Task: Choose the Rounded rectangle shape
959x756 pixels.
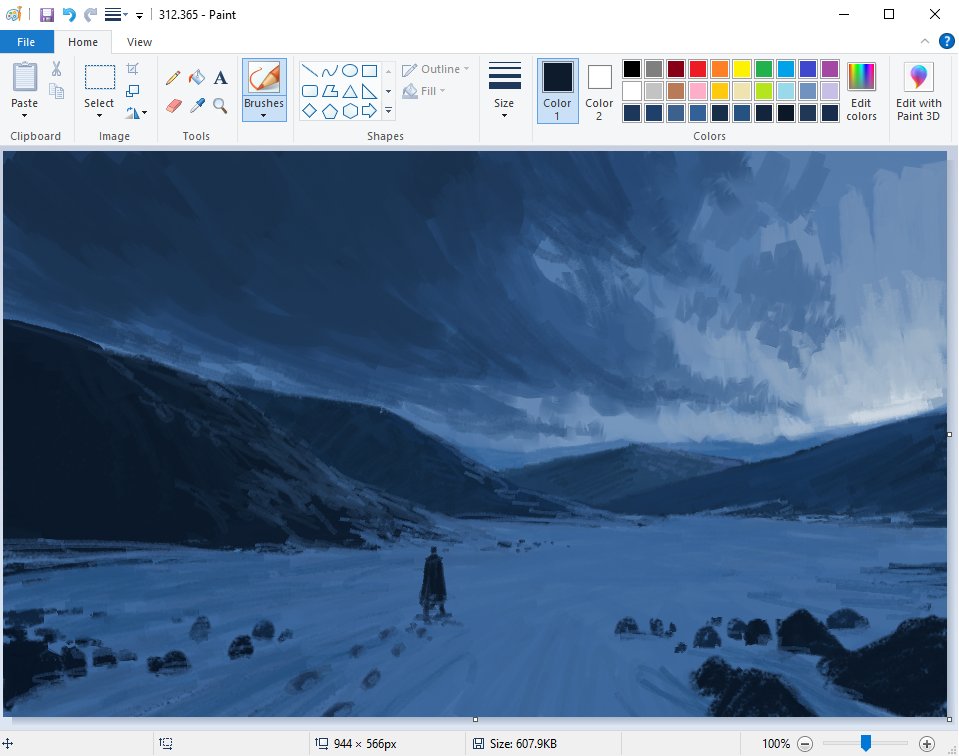Action: [x=310, y=91]
